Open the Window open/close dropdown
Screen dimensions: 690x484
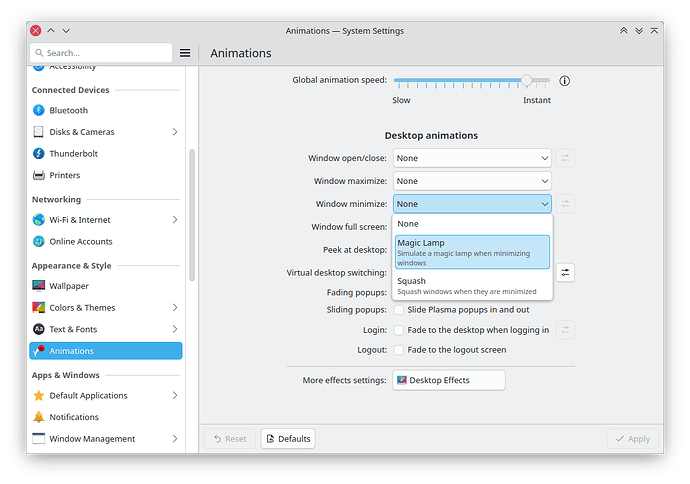(472, 158)
